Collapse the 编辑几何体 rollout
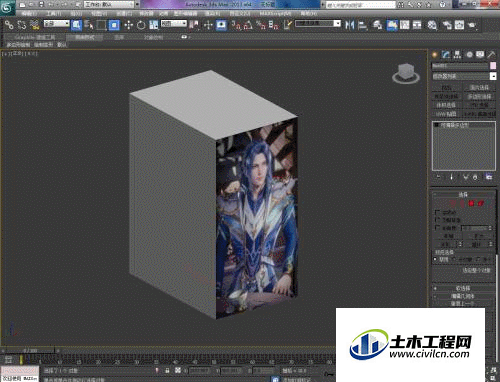500x382 pixels. point(464,296)
